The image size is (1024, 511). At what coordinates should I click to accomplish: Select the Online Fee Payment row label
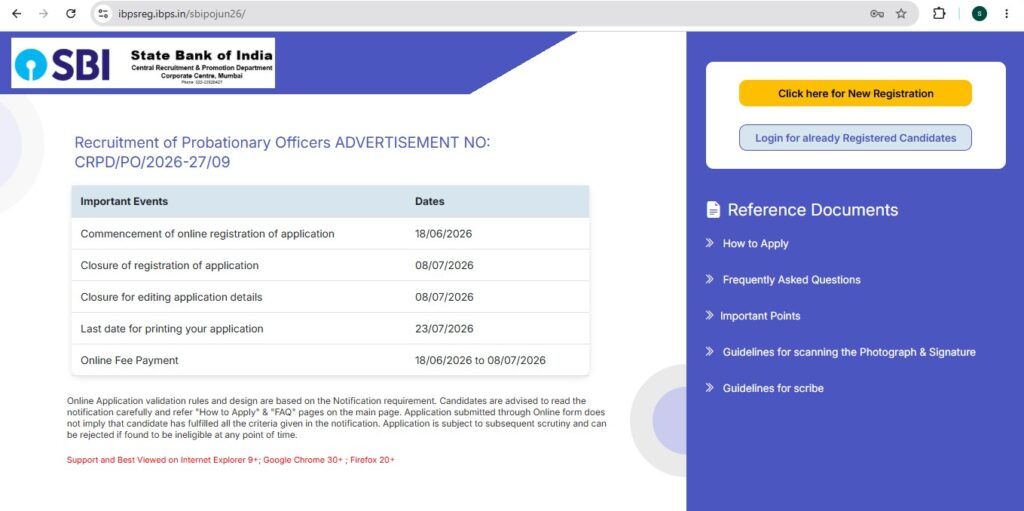[x=129, y=360]
